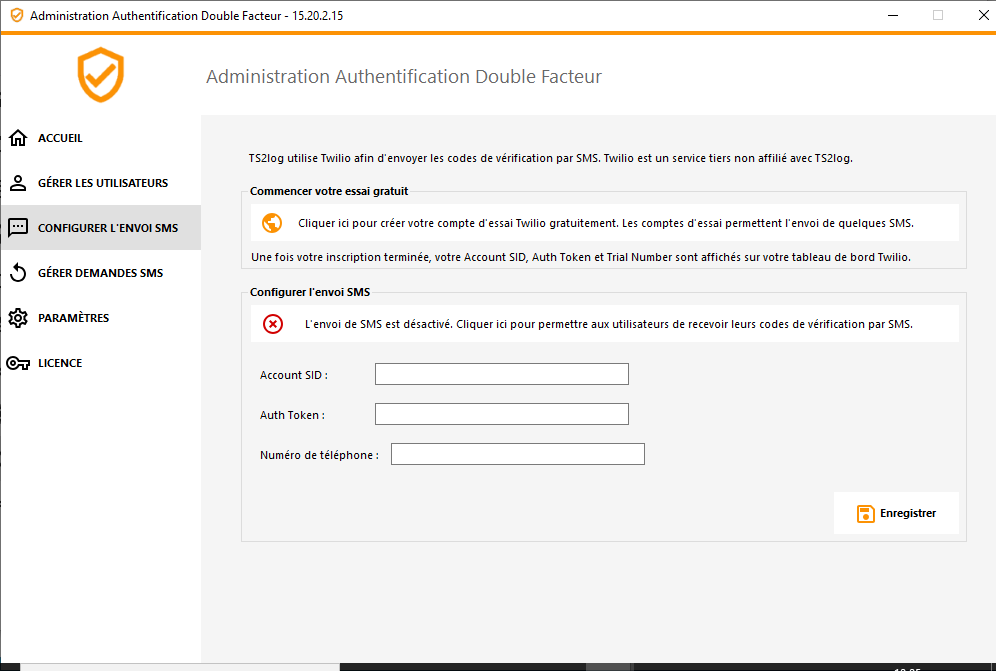
Task: Click the Une fois votre inscription terminée note
Action: tap(581, 257)
